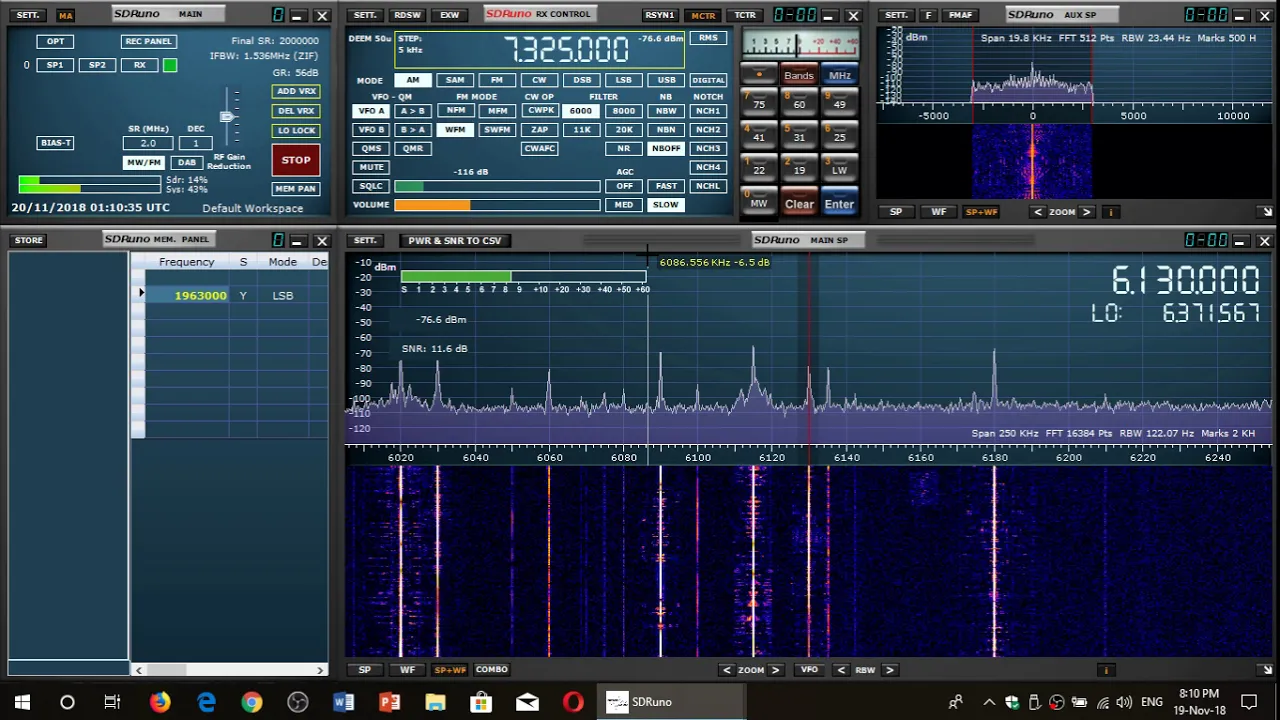Adjust the RF Gain Reduction slider
Viewport: 1280px width, 720px height.
click(x=228, y=118)
